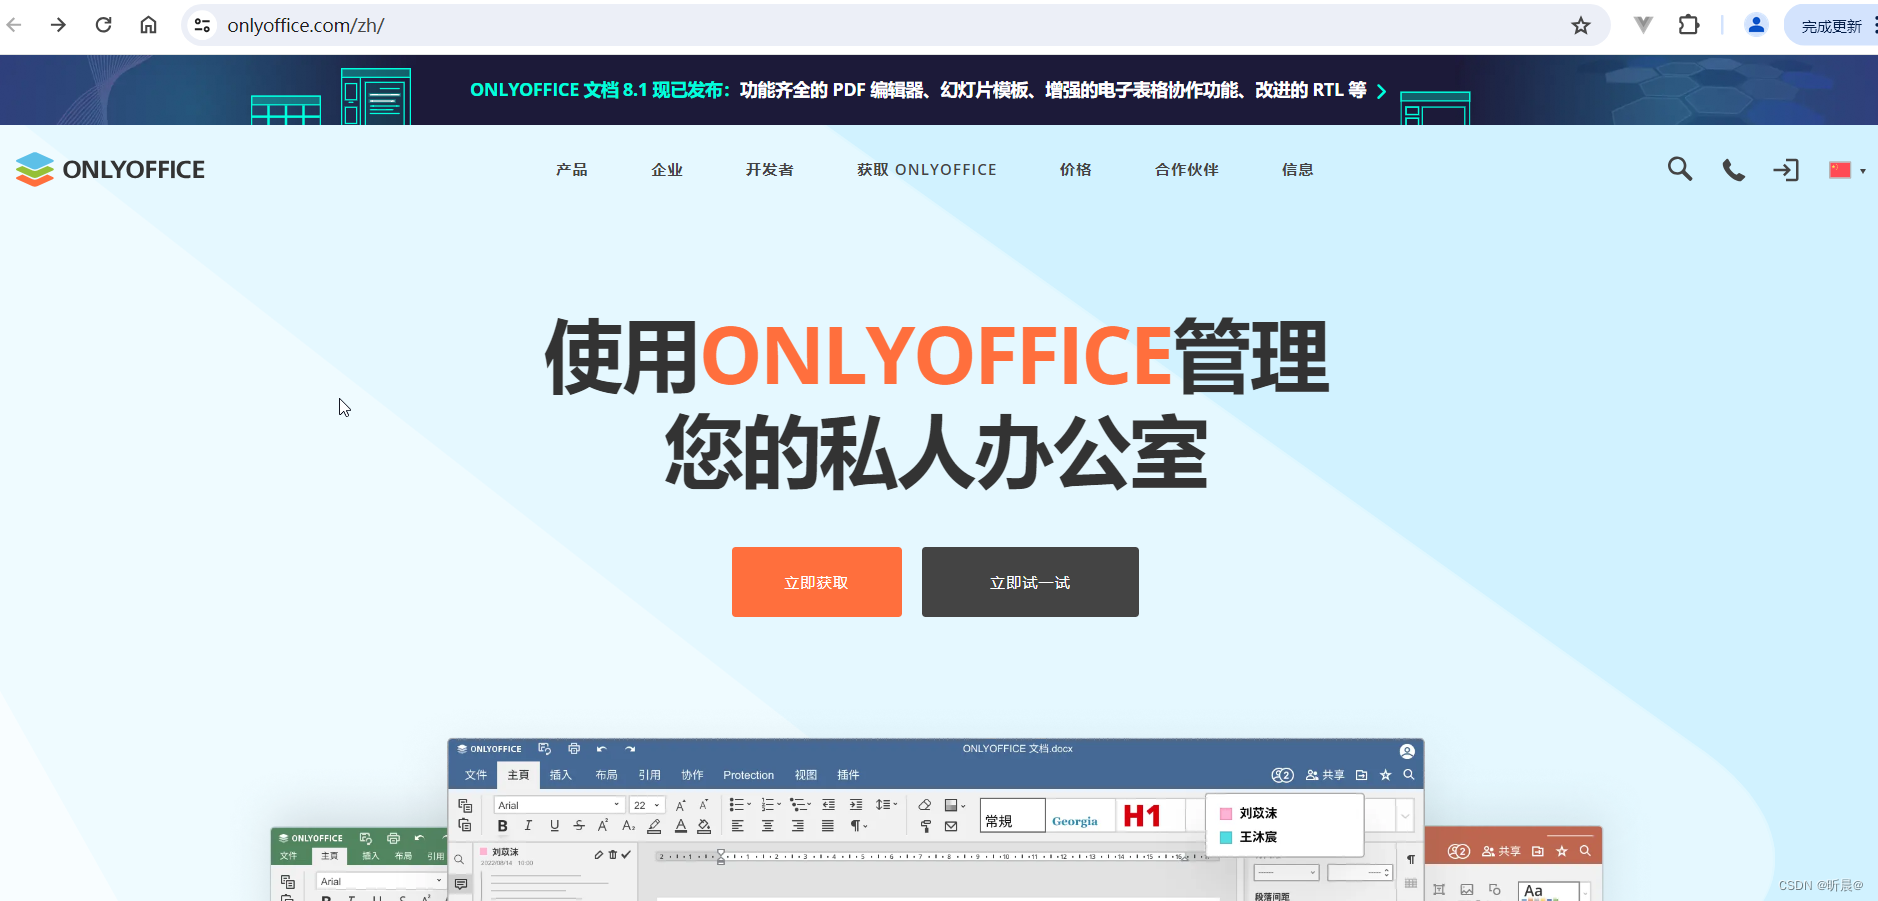
Task: Click the browser forward arrow
Action: pyautogui.click(x=58, y=25)
